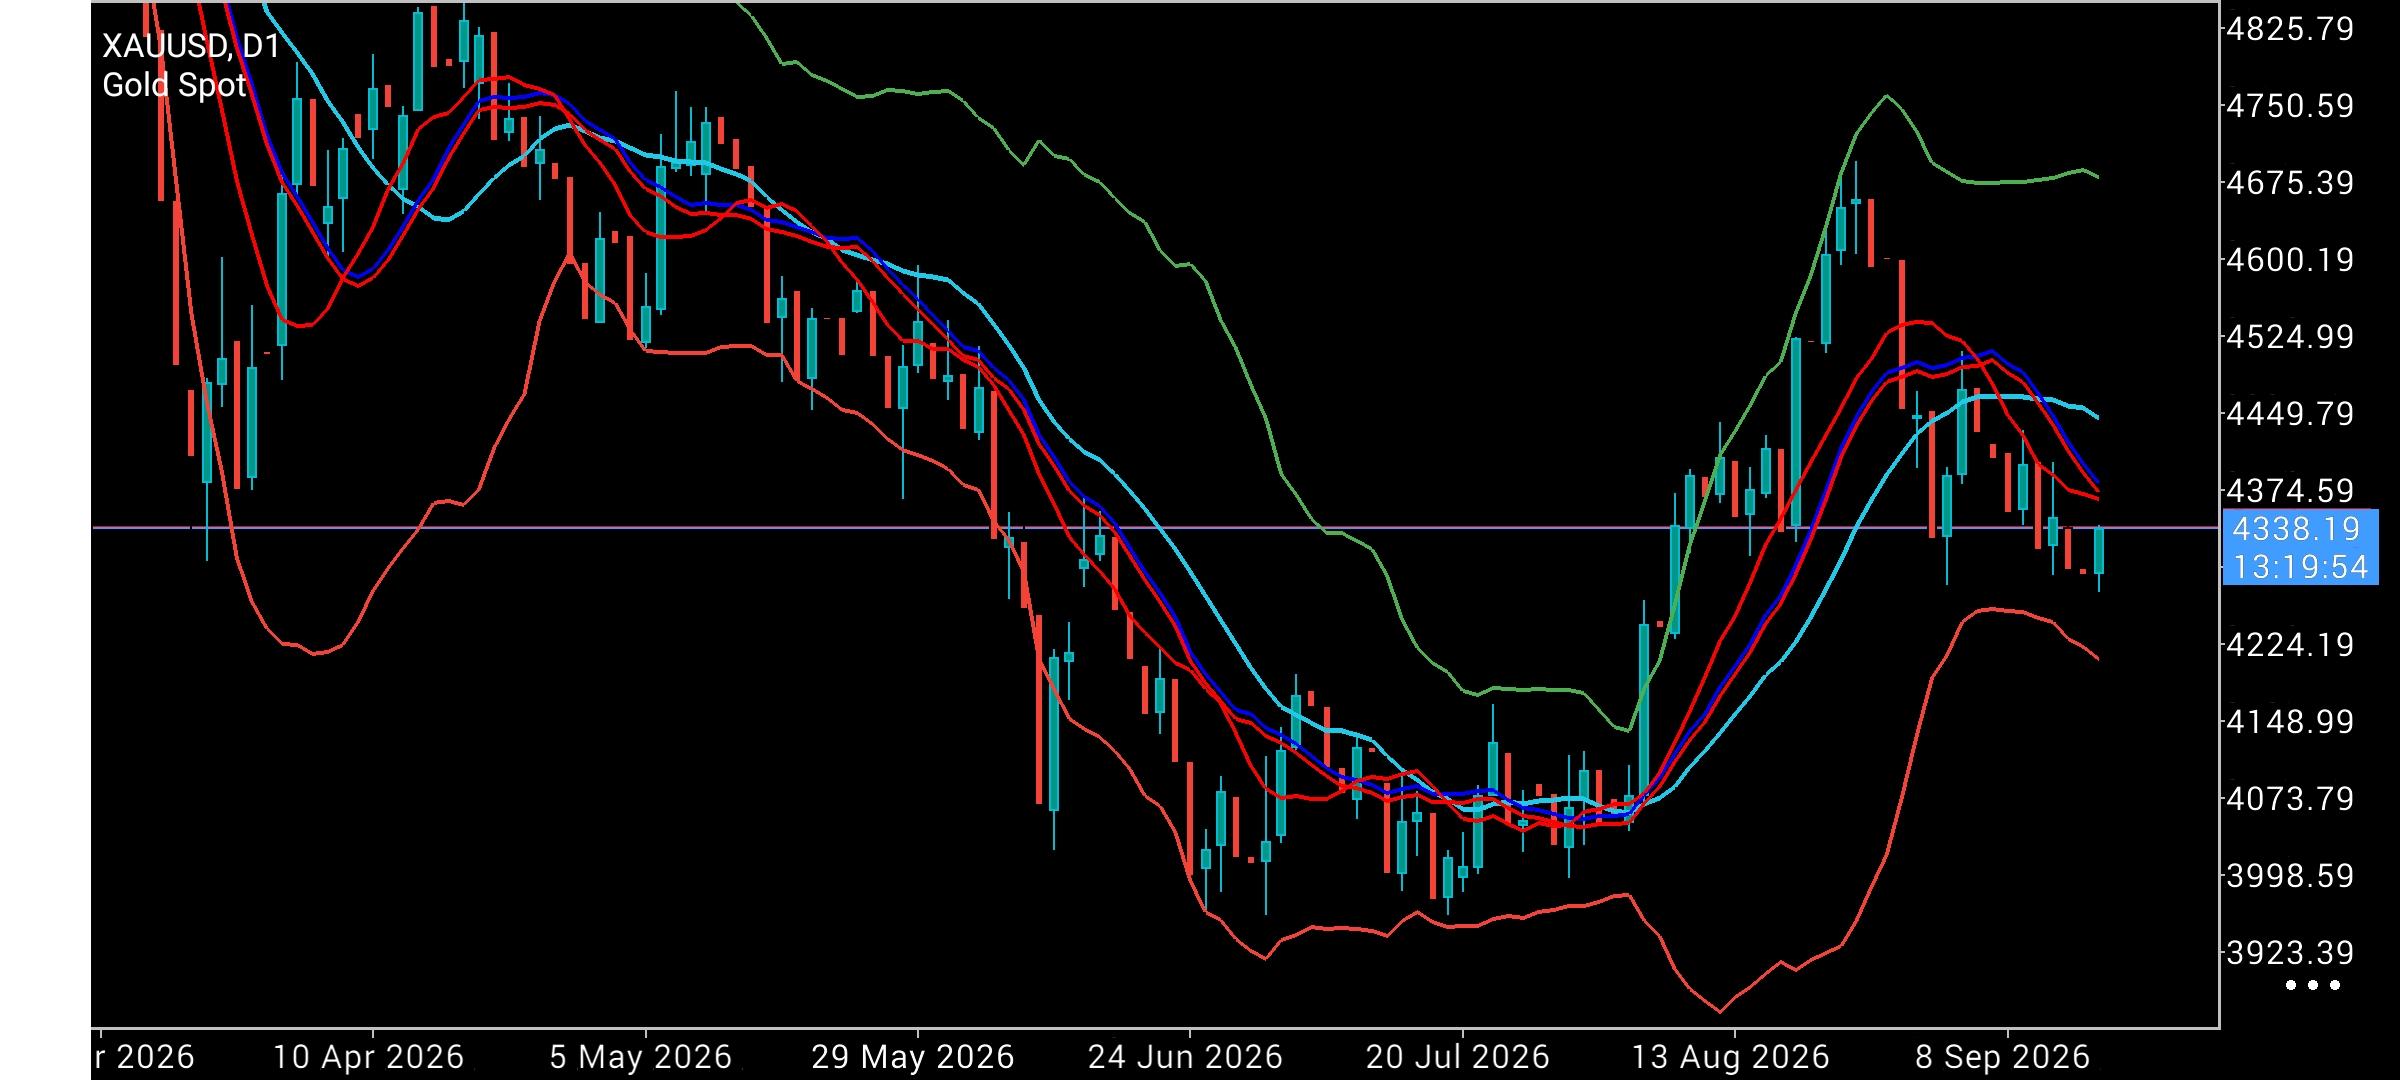This screenshot has width=2400, height=1080.
Task: Click the 20 Jul 2026 date label
Action: pos(1458,1057)
